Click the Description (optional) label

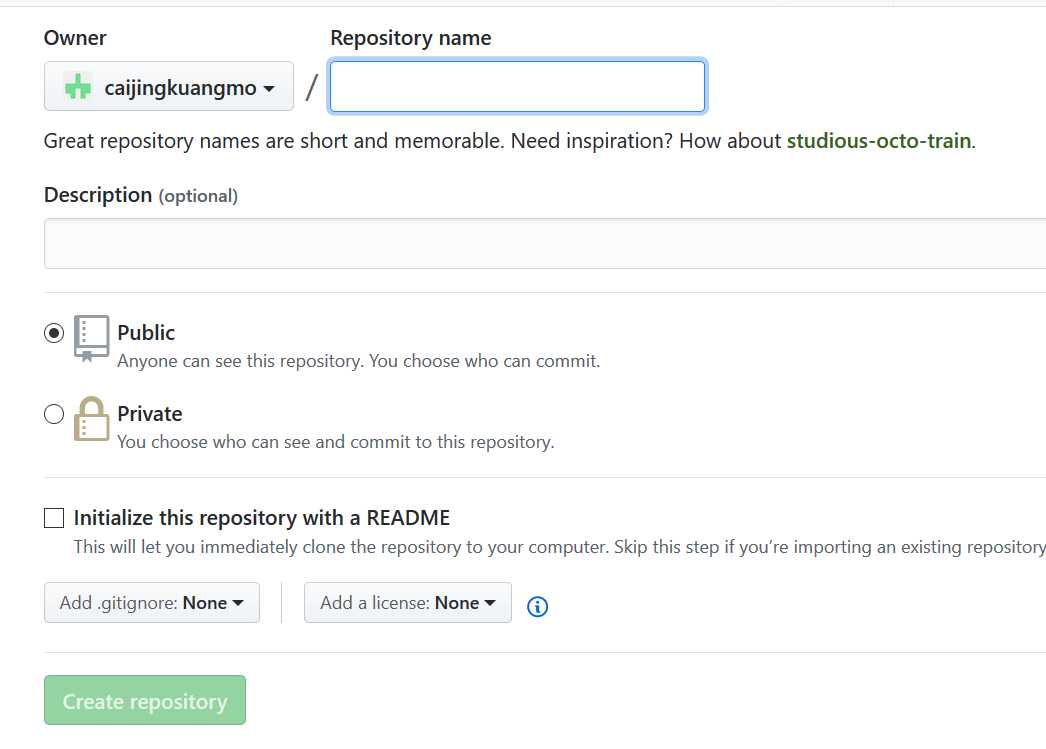[141, 195]
